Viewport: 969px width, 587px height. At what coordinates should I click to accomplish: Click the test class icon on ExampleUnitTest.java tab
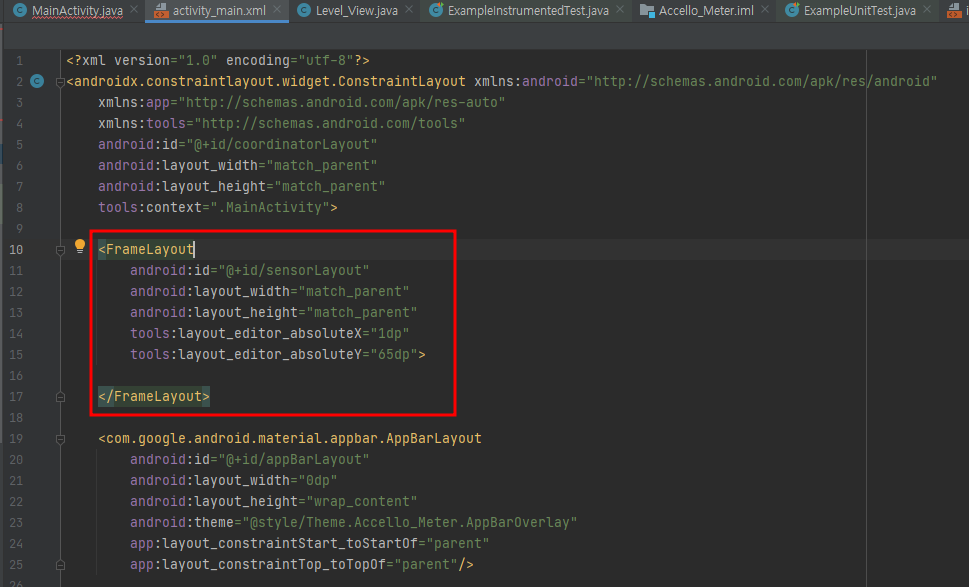[x=792, y=10]
